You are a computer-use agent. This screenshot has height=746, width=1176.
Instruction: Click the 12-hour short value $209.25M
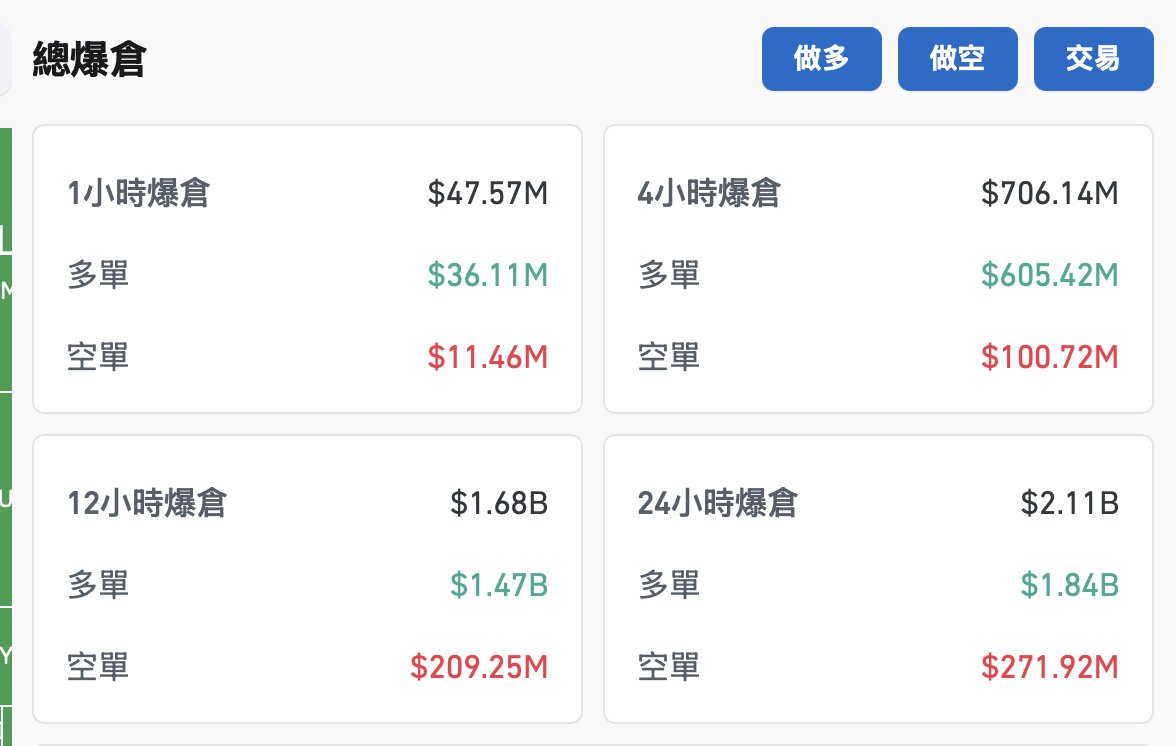[x=479, y=666]
